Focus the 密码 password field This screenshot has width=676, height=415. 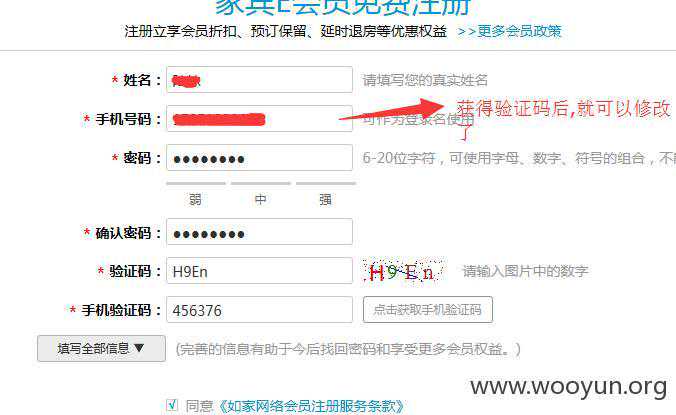pyautogui.click(x=260, y=158)
